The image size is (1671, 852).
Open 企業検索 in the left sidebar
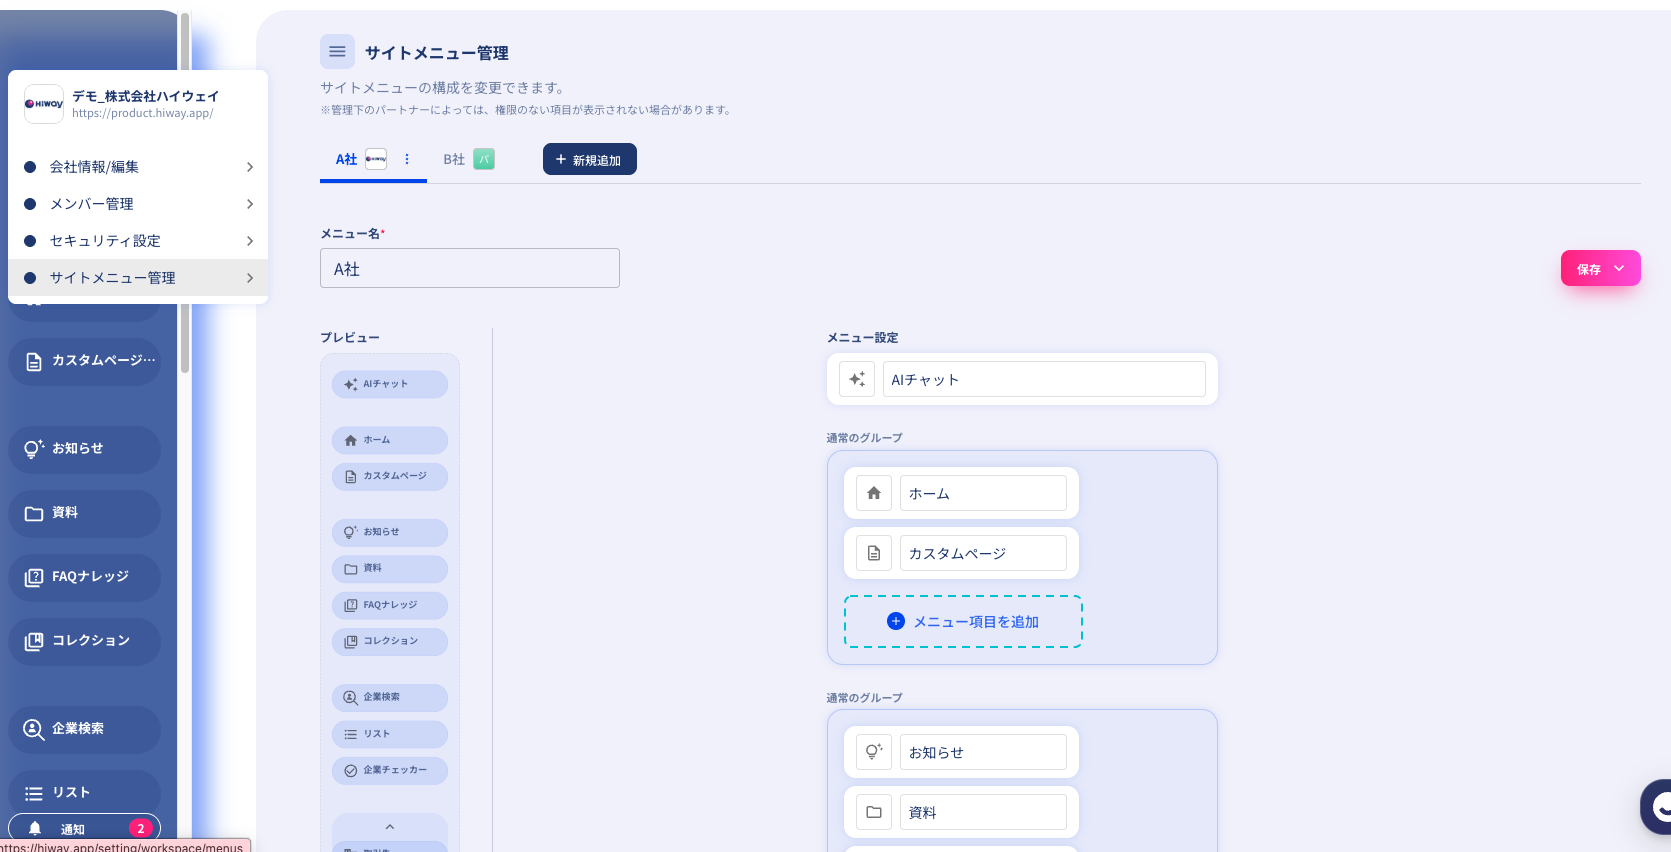[x=85, y=728]
